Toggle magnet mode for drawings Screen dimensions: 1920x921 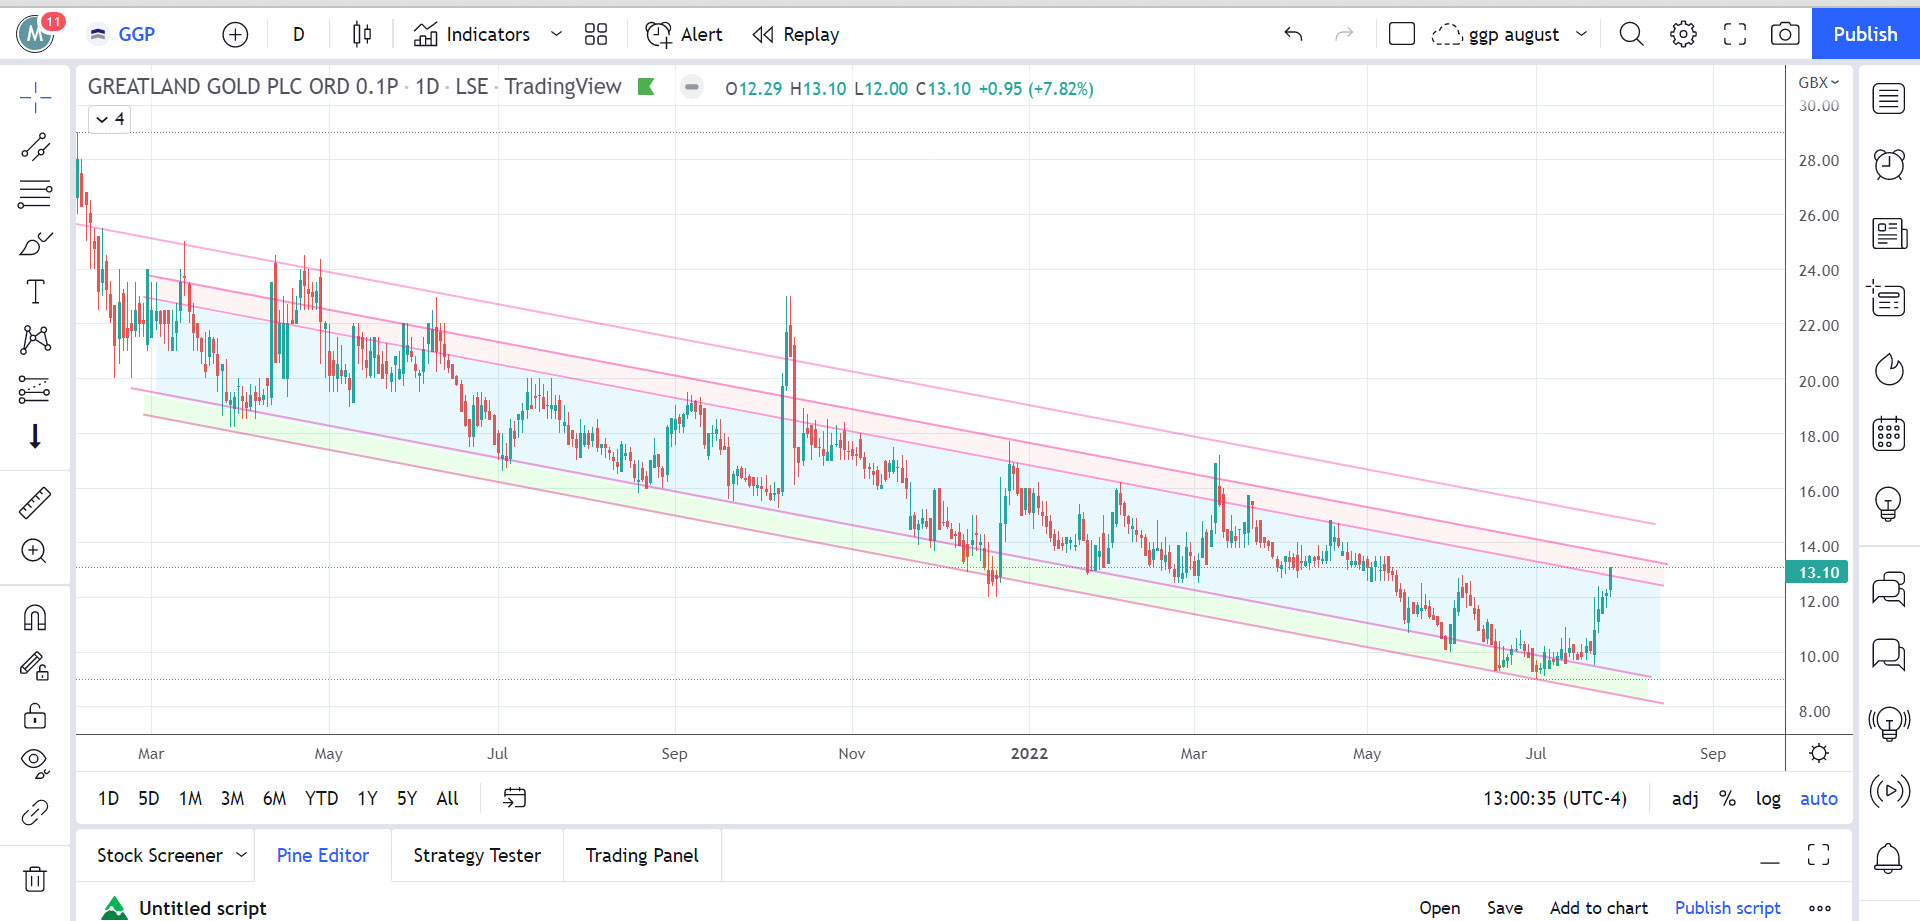[35, 618]
